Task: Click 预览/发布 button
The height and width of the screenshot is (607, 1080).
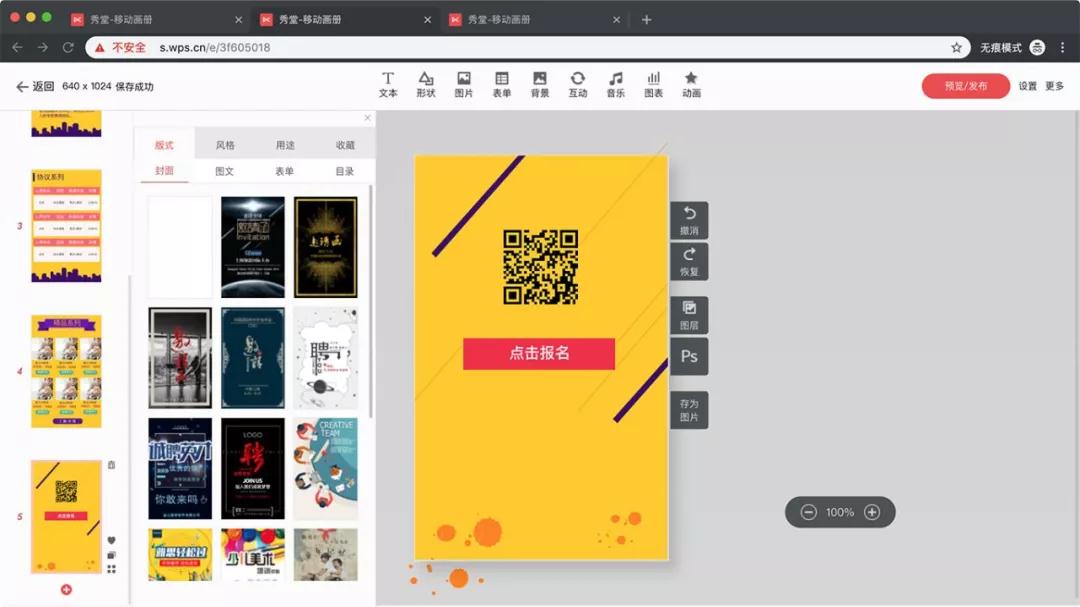Action: [966, 86]
